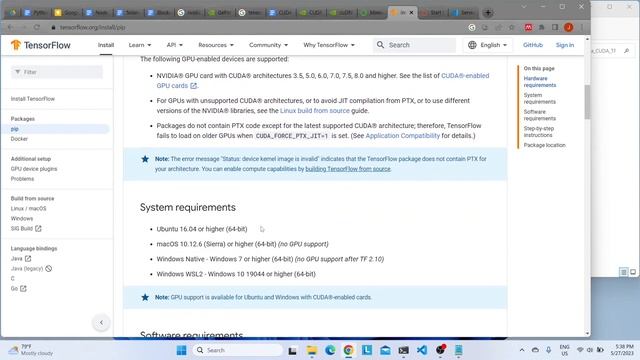Screen dimensions: 640x360
Task: Open Visual Studio Code from the taskbar
Action: point(422,350)
